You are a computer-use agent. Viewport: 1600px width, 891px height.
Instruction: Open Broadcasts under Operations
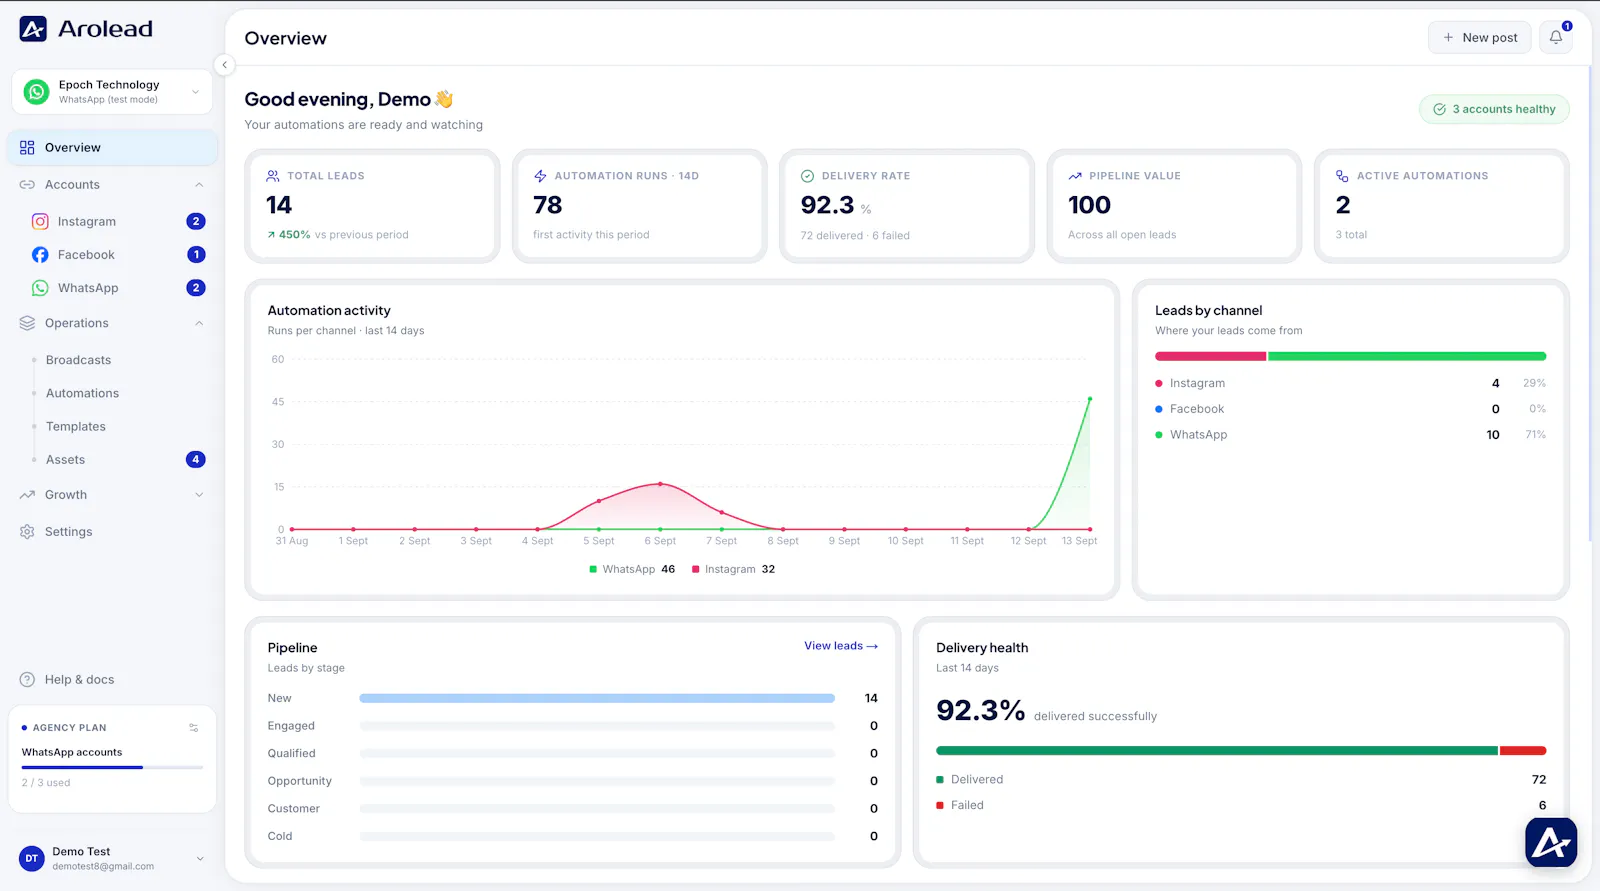(x=78, y=360)
